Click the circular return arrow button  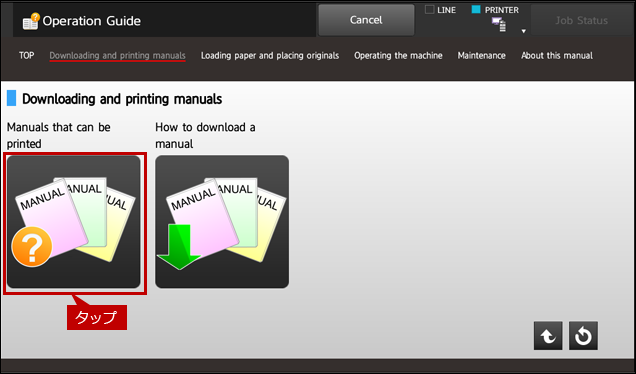click(x=583, y=336)
